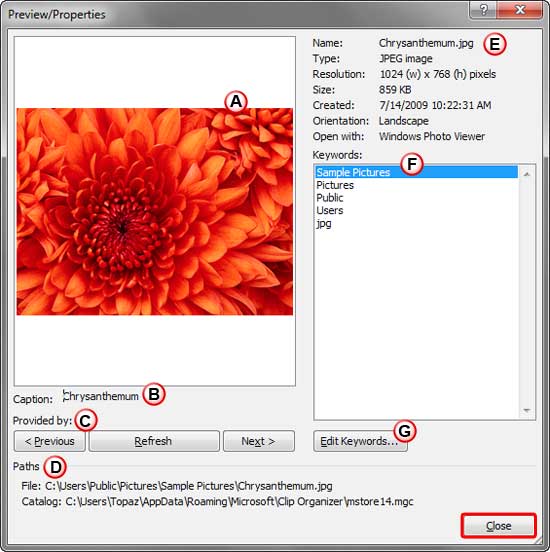Click the Close button
Image resolution: width=550 pixels, height=552 pixels.
click(x=499, y=526)
